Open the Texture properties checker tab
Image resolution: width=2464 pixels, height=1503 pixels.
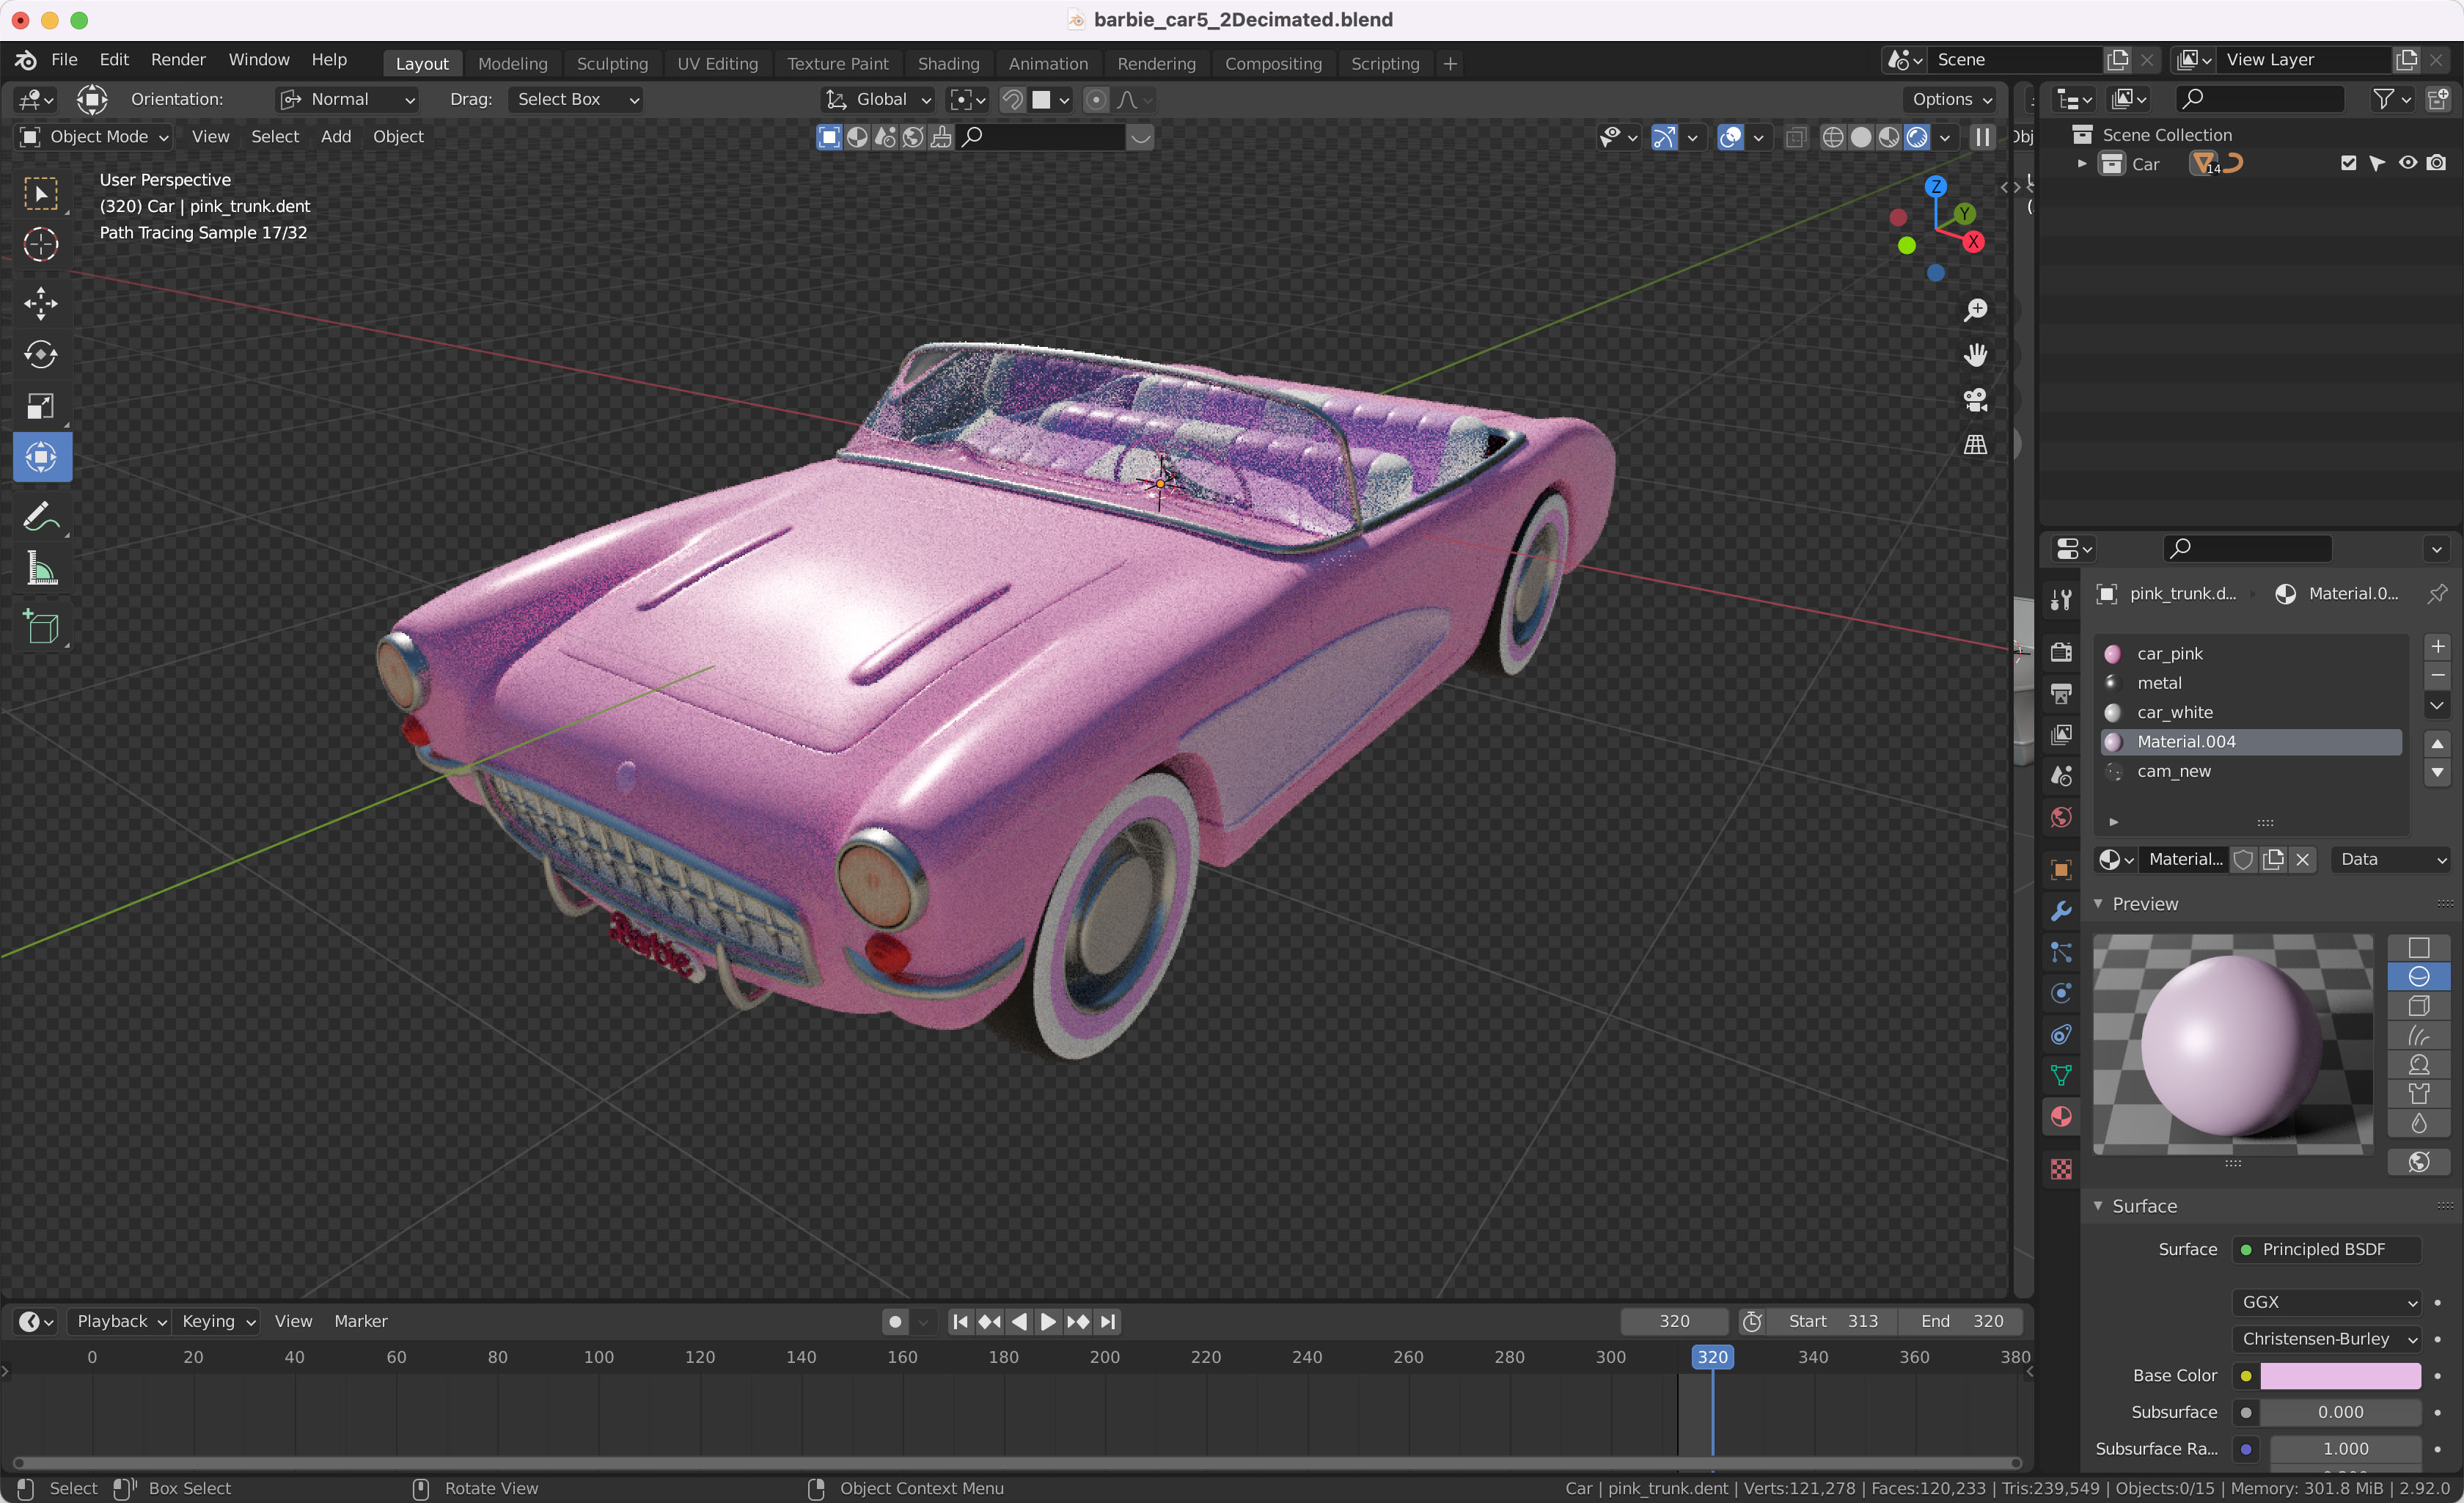pos(2061,1169)
